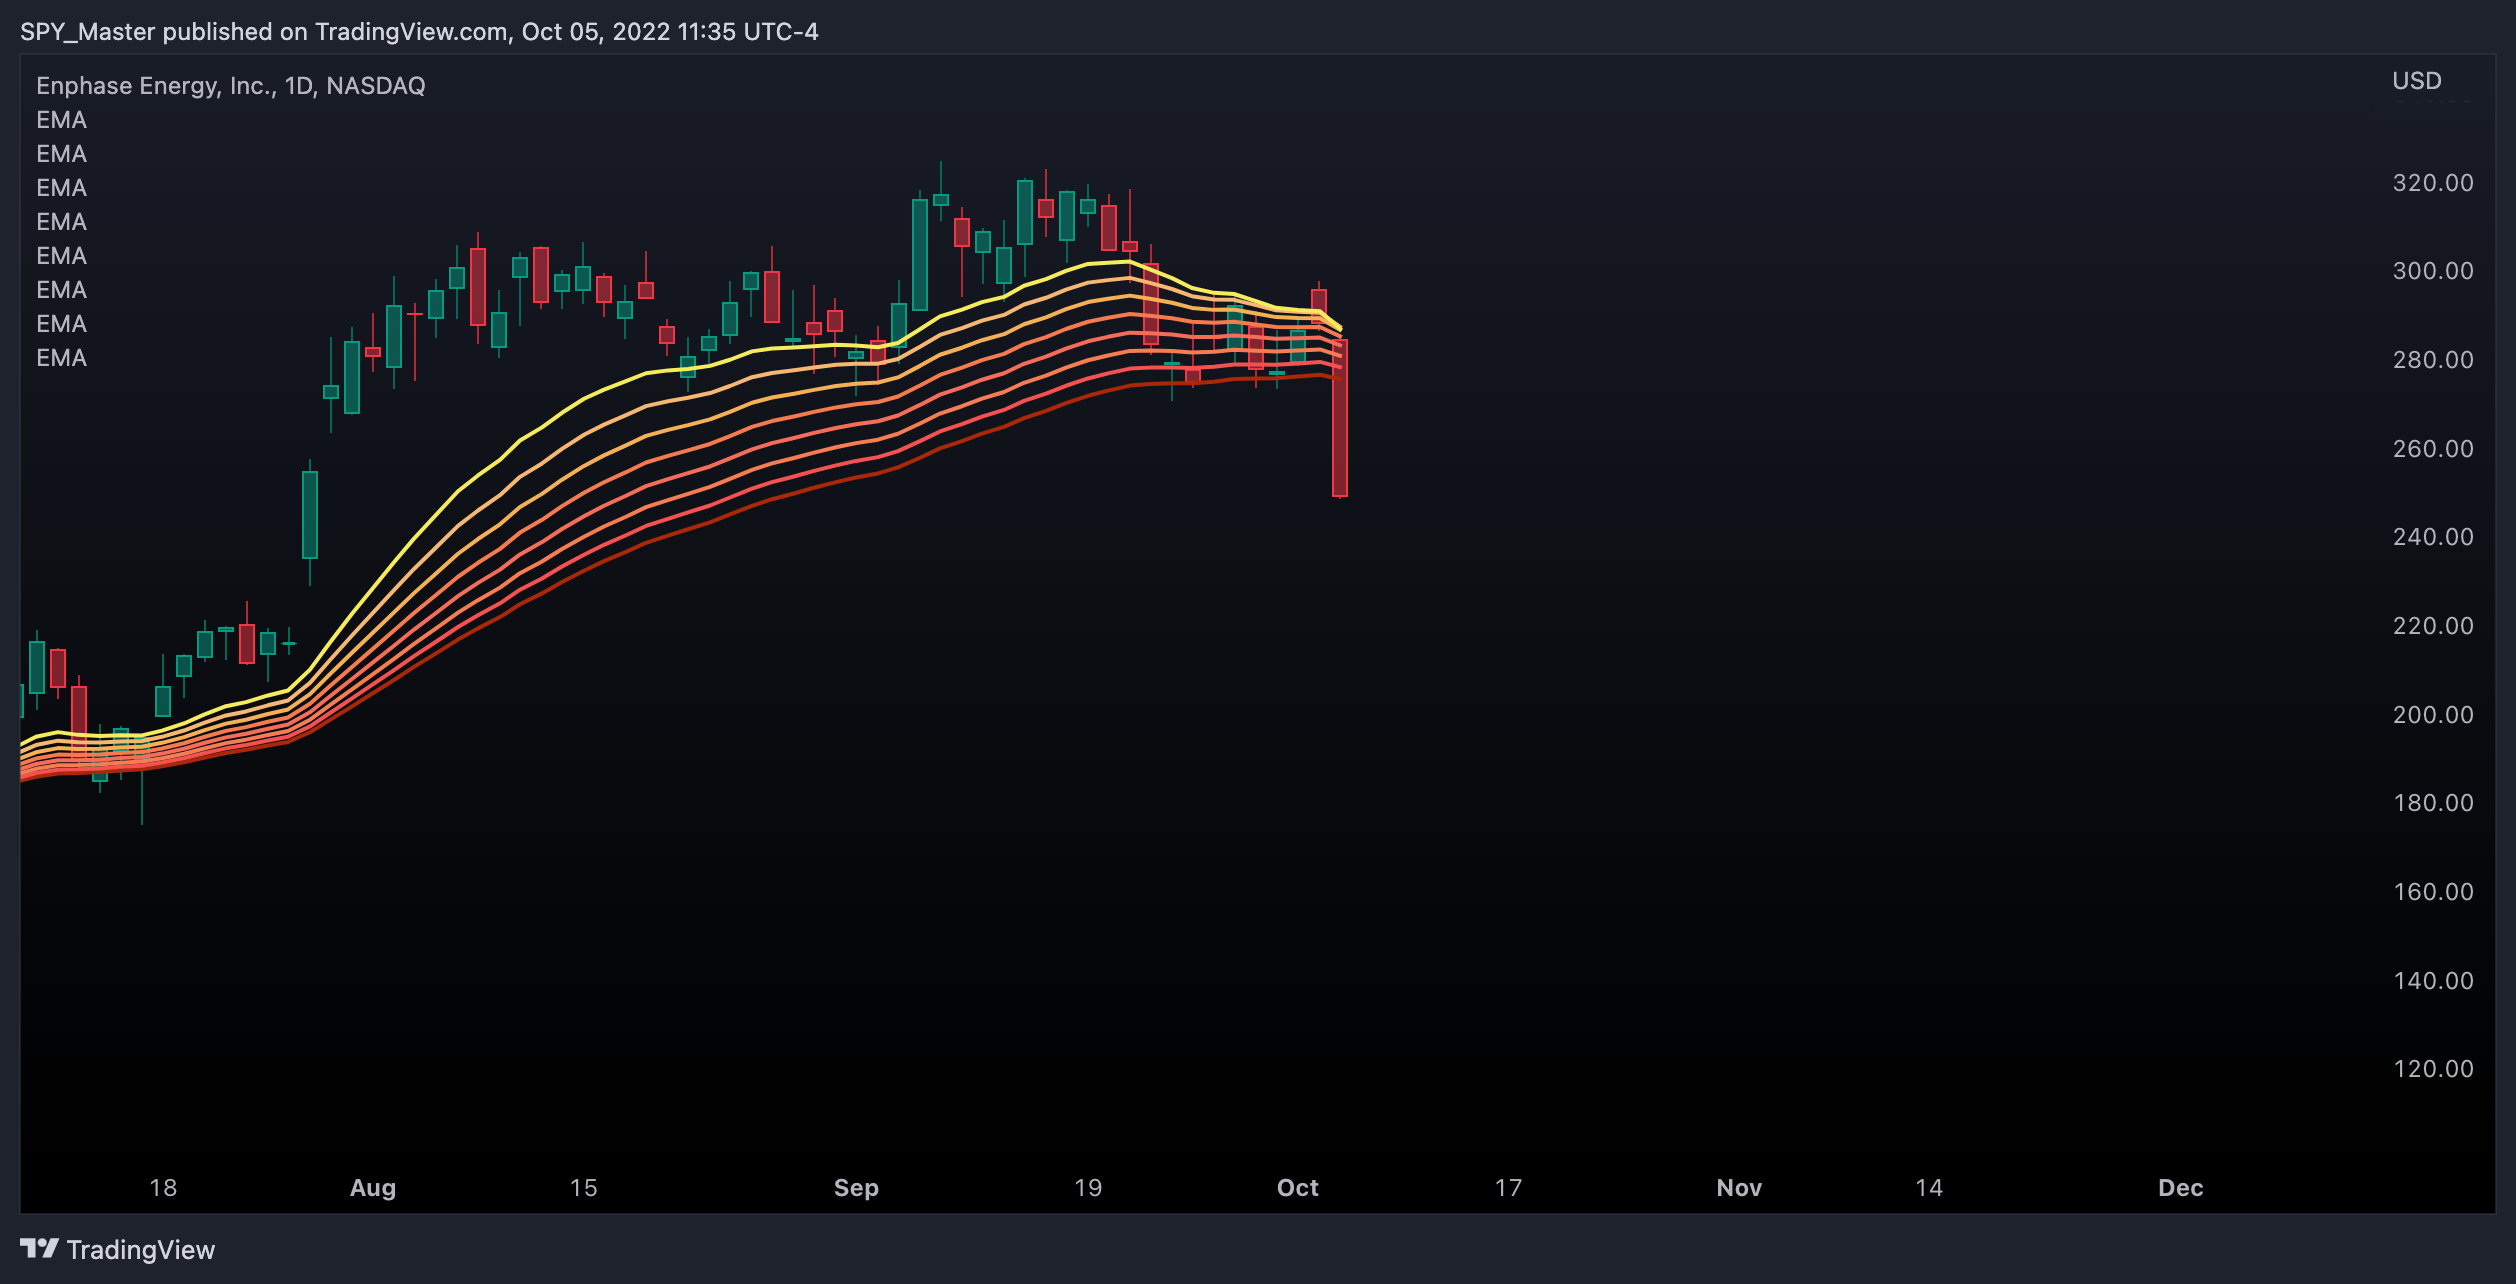Screen dimensions: 2516x1284
Task: Click the 17 date label on time axis
Action: point(1508,1188)
